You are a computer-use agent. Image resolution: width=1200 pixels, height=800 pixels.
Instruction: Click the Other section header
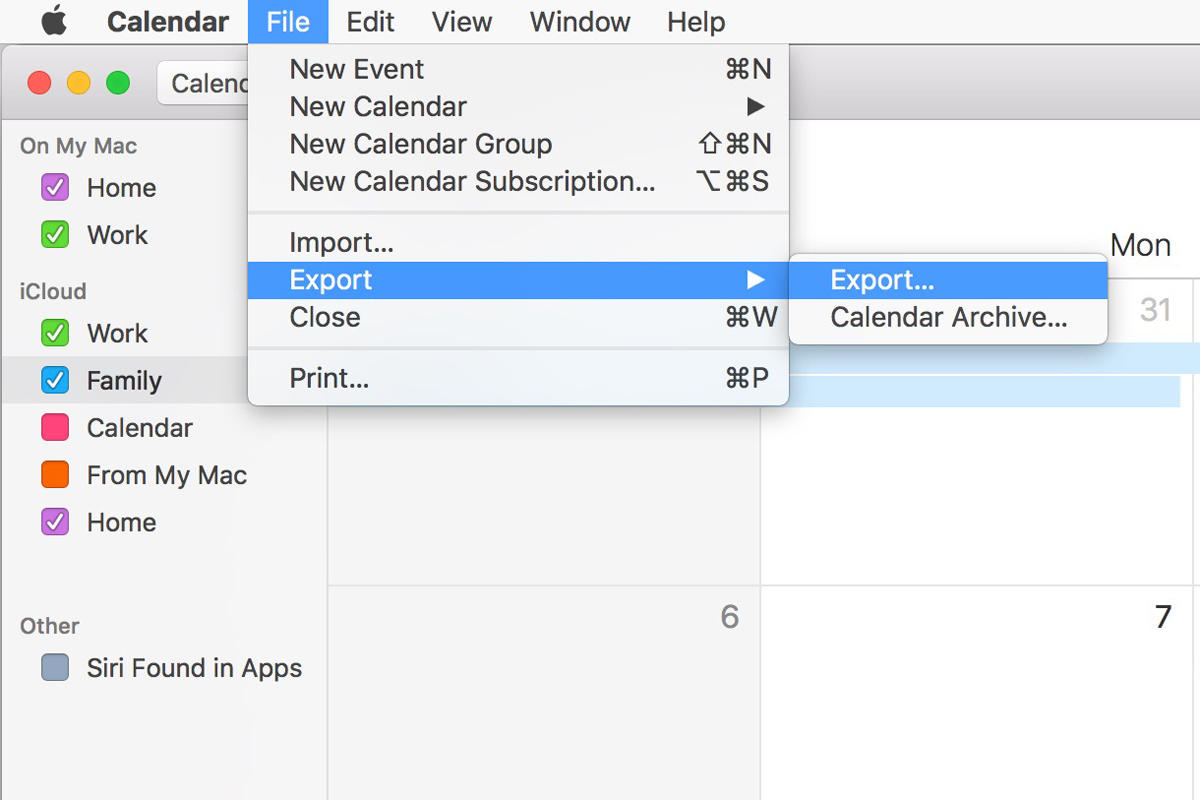pos(50,626)
